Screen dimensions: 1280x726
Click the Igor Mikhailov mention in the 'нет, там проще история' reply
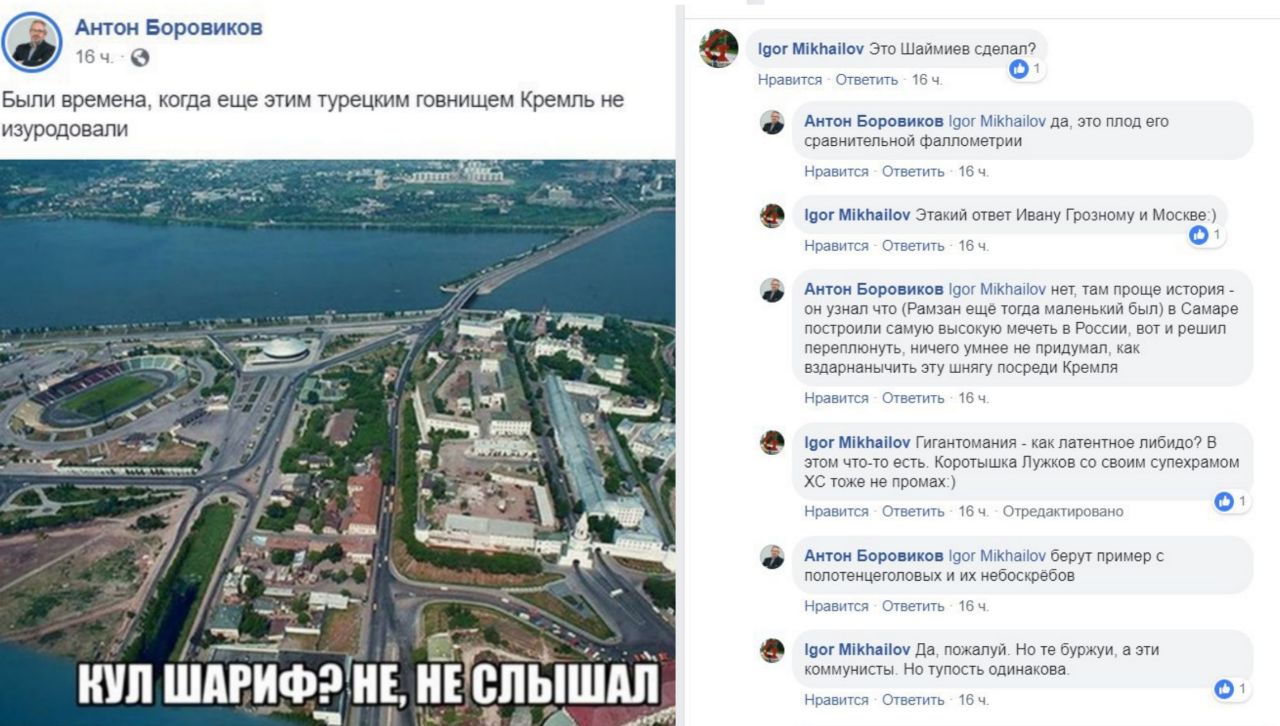pos(997,290)
